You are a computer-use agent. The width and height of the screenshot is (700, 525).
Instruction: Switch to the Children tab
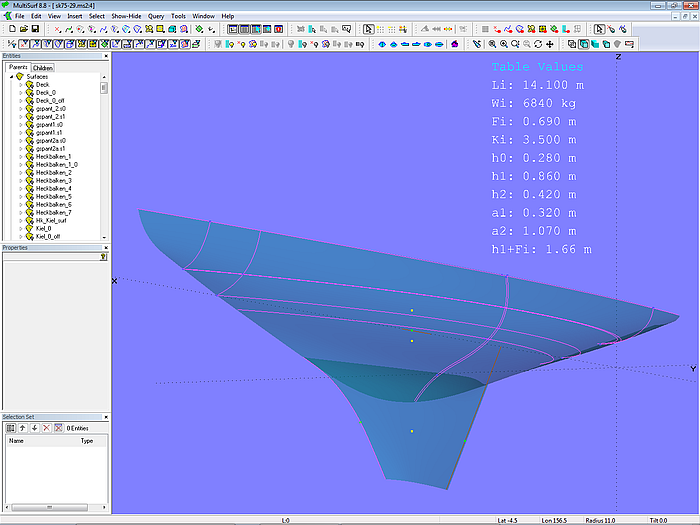[43, 67]
